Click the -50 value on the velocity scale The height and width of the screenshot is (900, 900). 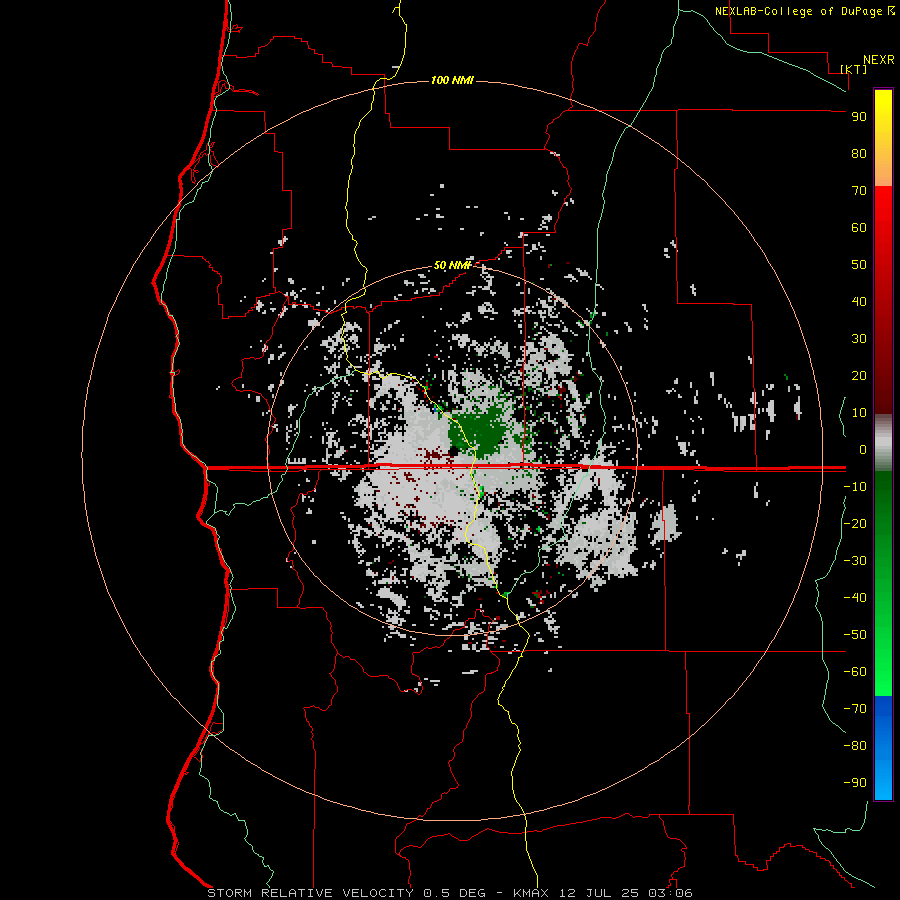tap(855, 635)
